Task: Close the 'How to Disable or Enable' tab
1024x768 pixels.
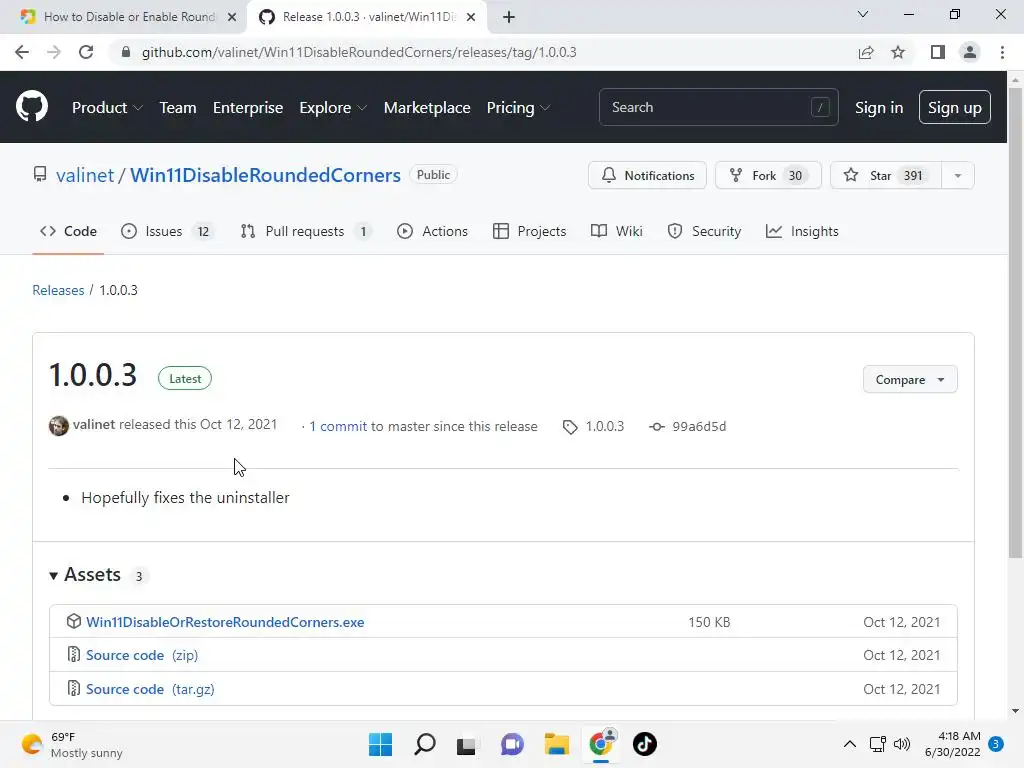Action: click(x=232, y=17)
